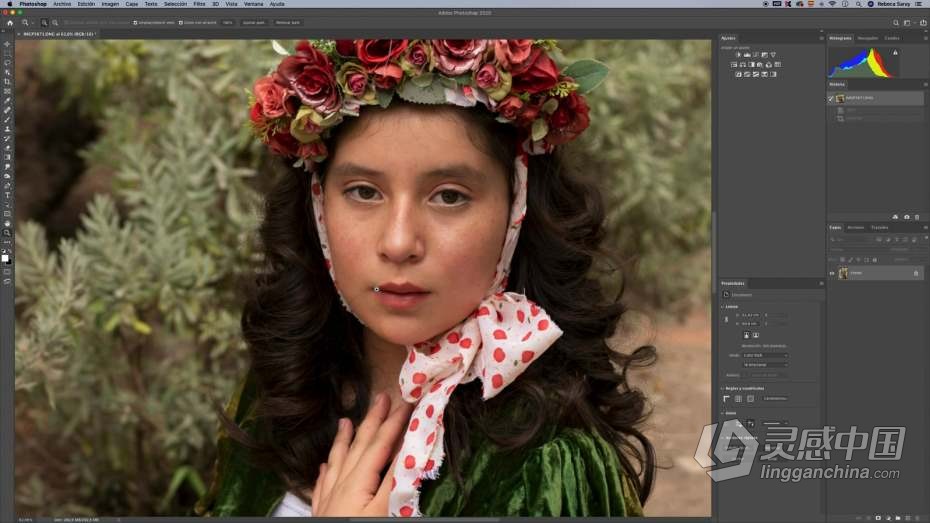
Task: Click the histogram cache warning triangle
Action: [x=896, y=53]
